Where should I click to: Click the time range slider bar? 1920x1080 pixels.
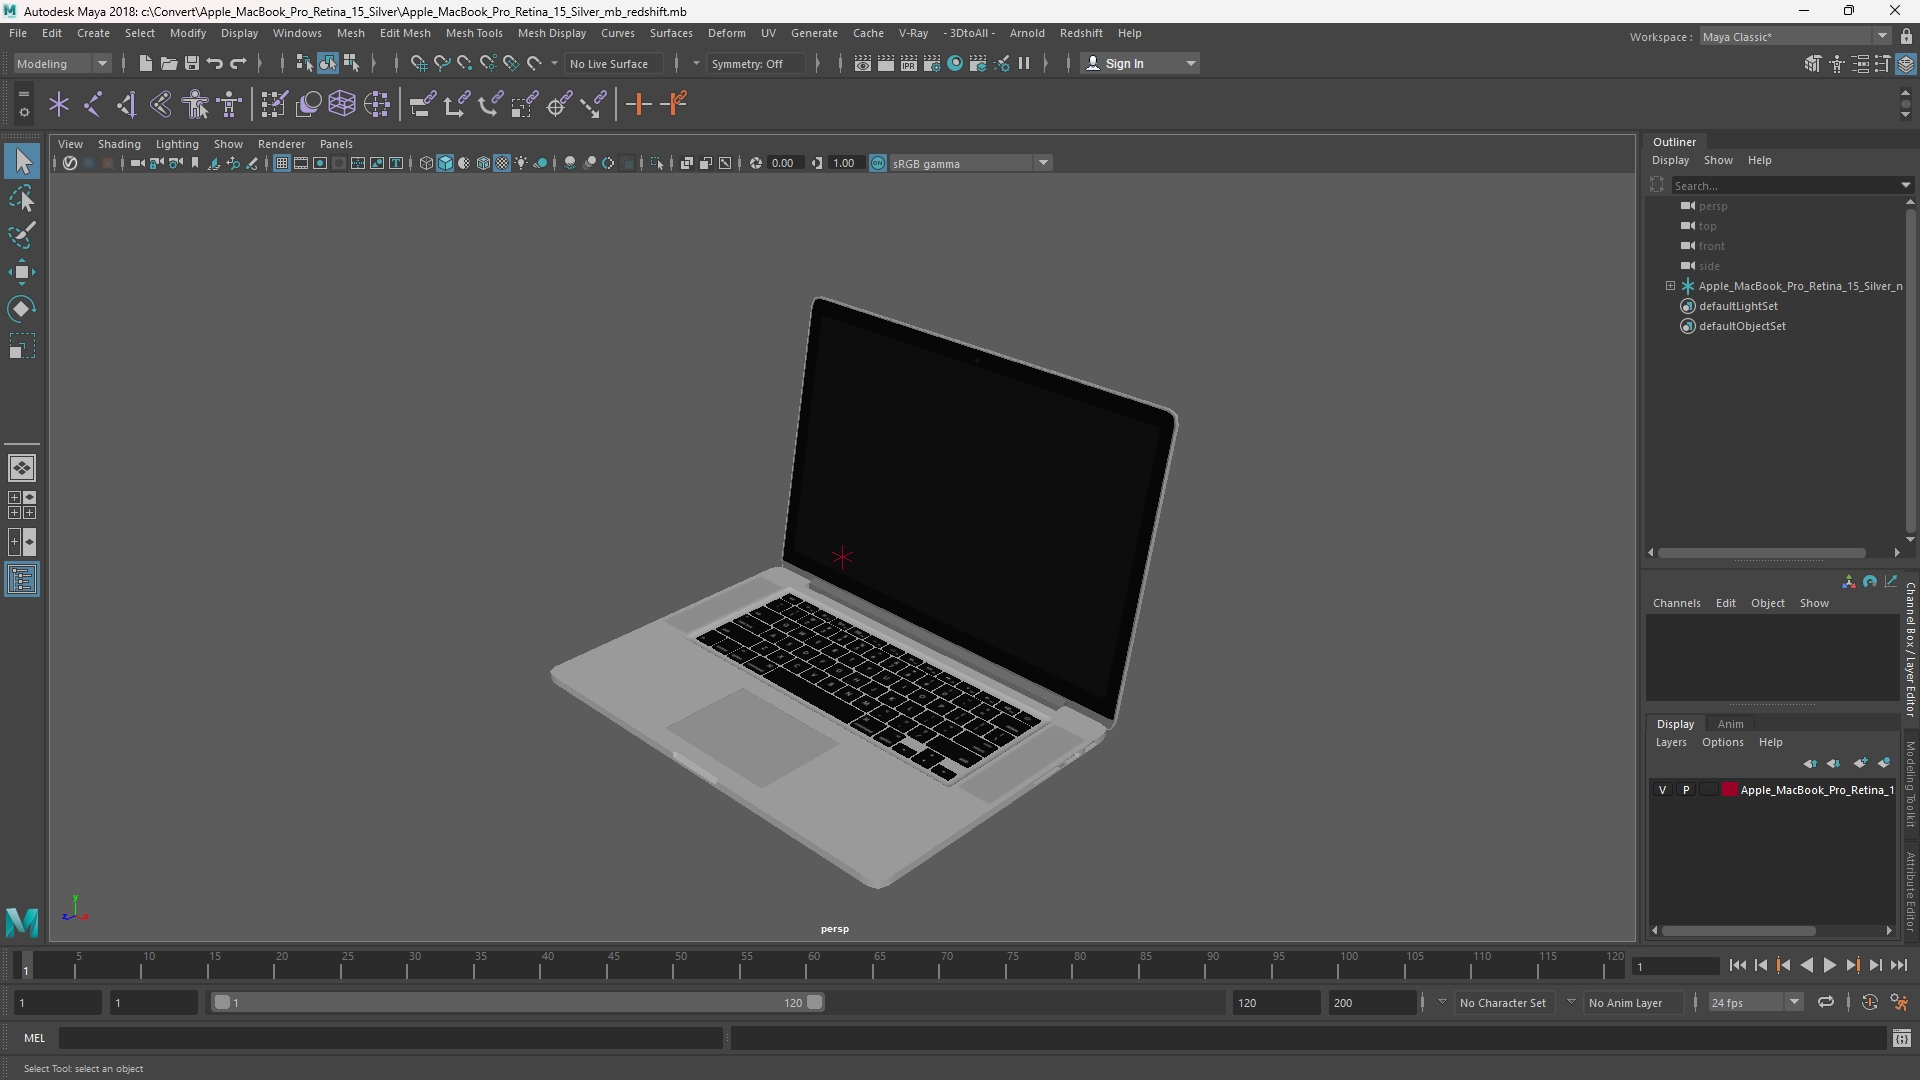pos(518,1002)
